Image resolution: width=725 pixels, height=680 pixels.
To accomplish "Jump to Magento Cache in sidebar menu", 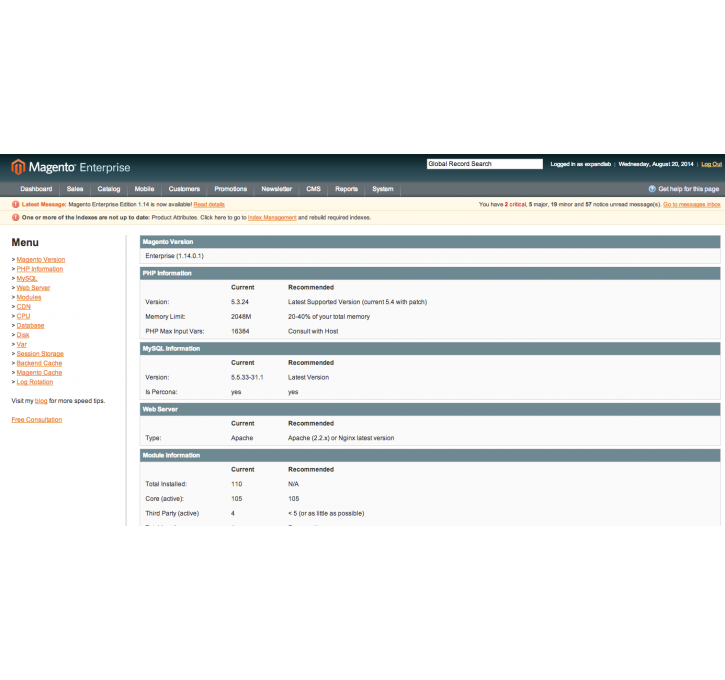I will pos(39,372).
